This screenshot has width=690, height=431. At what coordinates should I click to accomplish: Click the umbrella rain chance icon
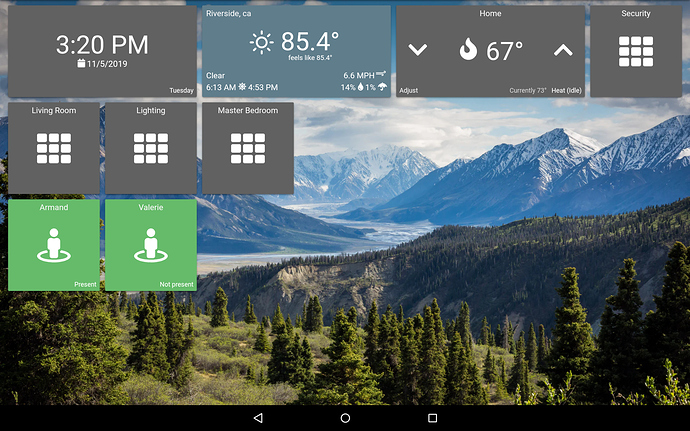[385, 88]
